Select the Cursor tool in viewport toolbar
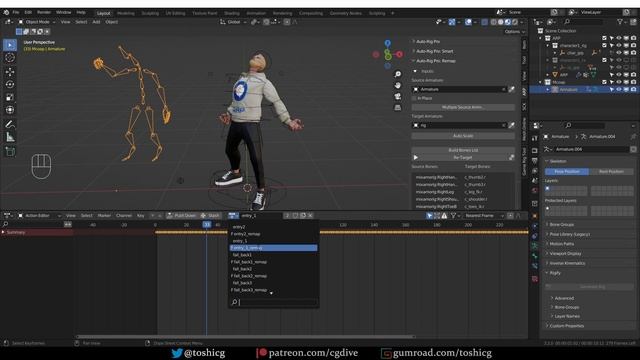This screenshot has width=640, height=360. point(10,58)
